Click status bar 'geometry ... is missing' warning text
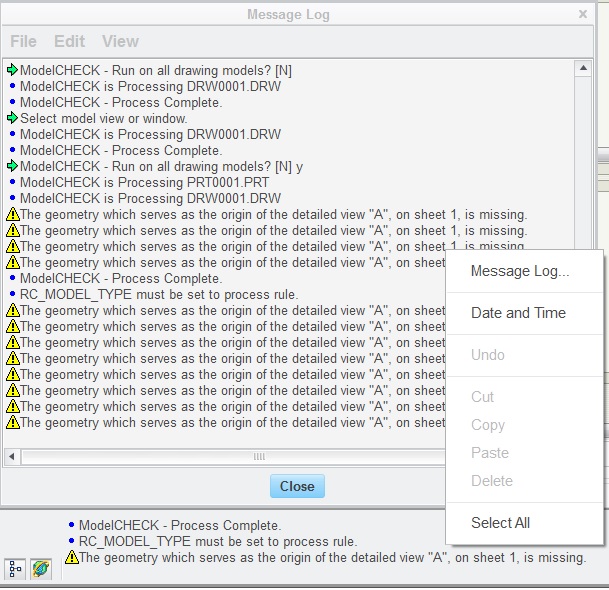 [332, 558]
